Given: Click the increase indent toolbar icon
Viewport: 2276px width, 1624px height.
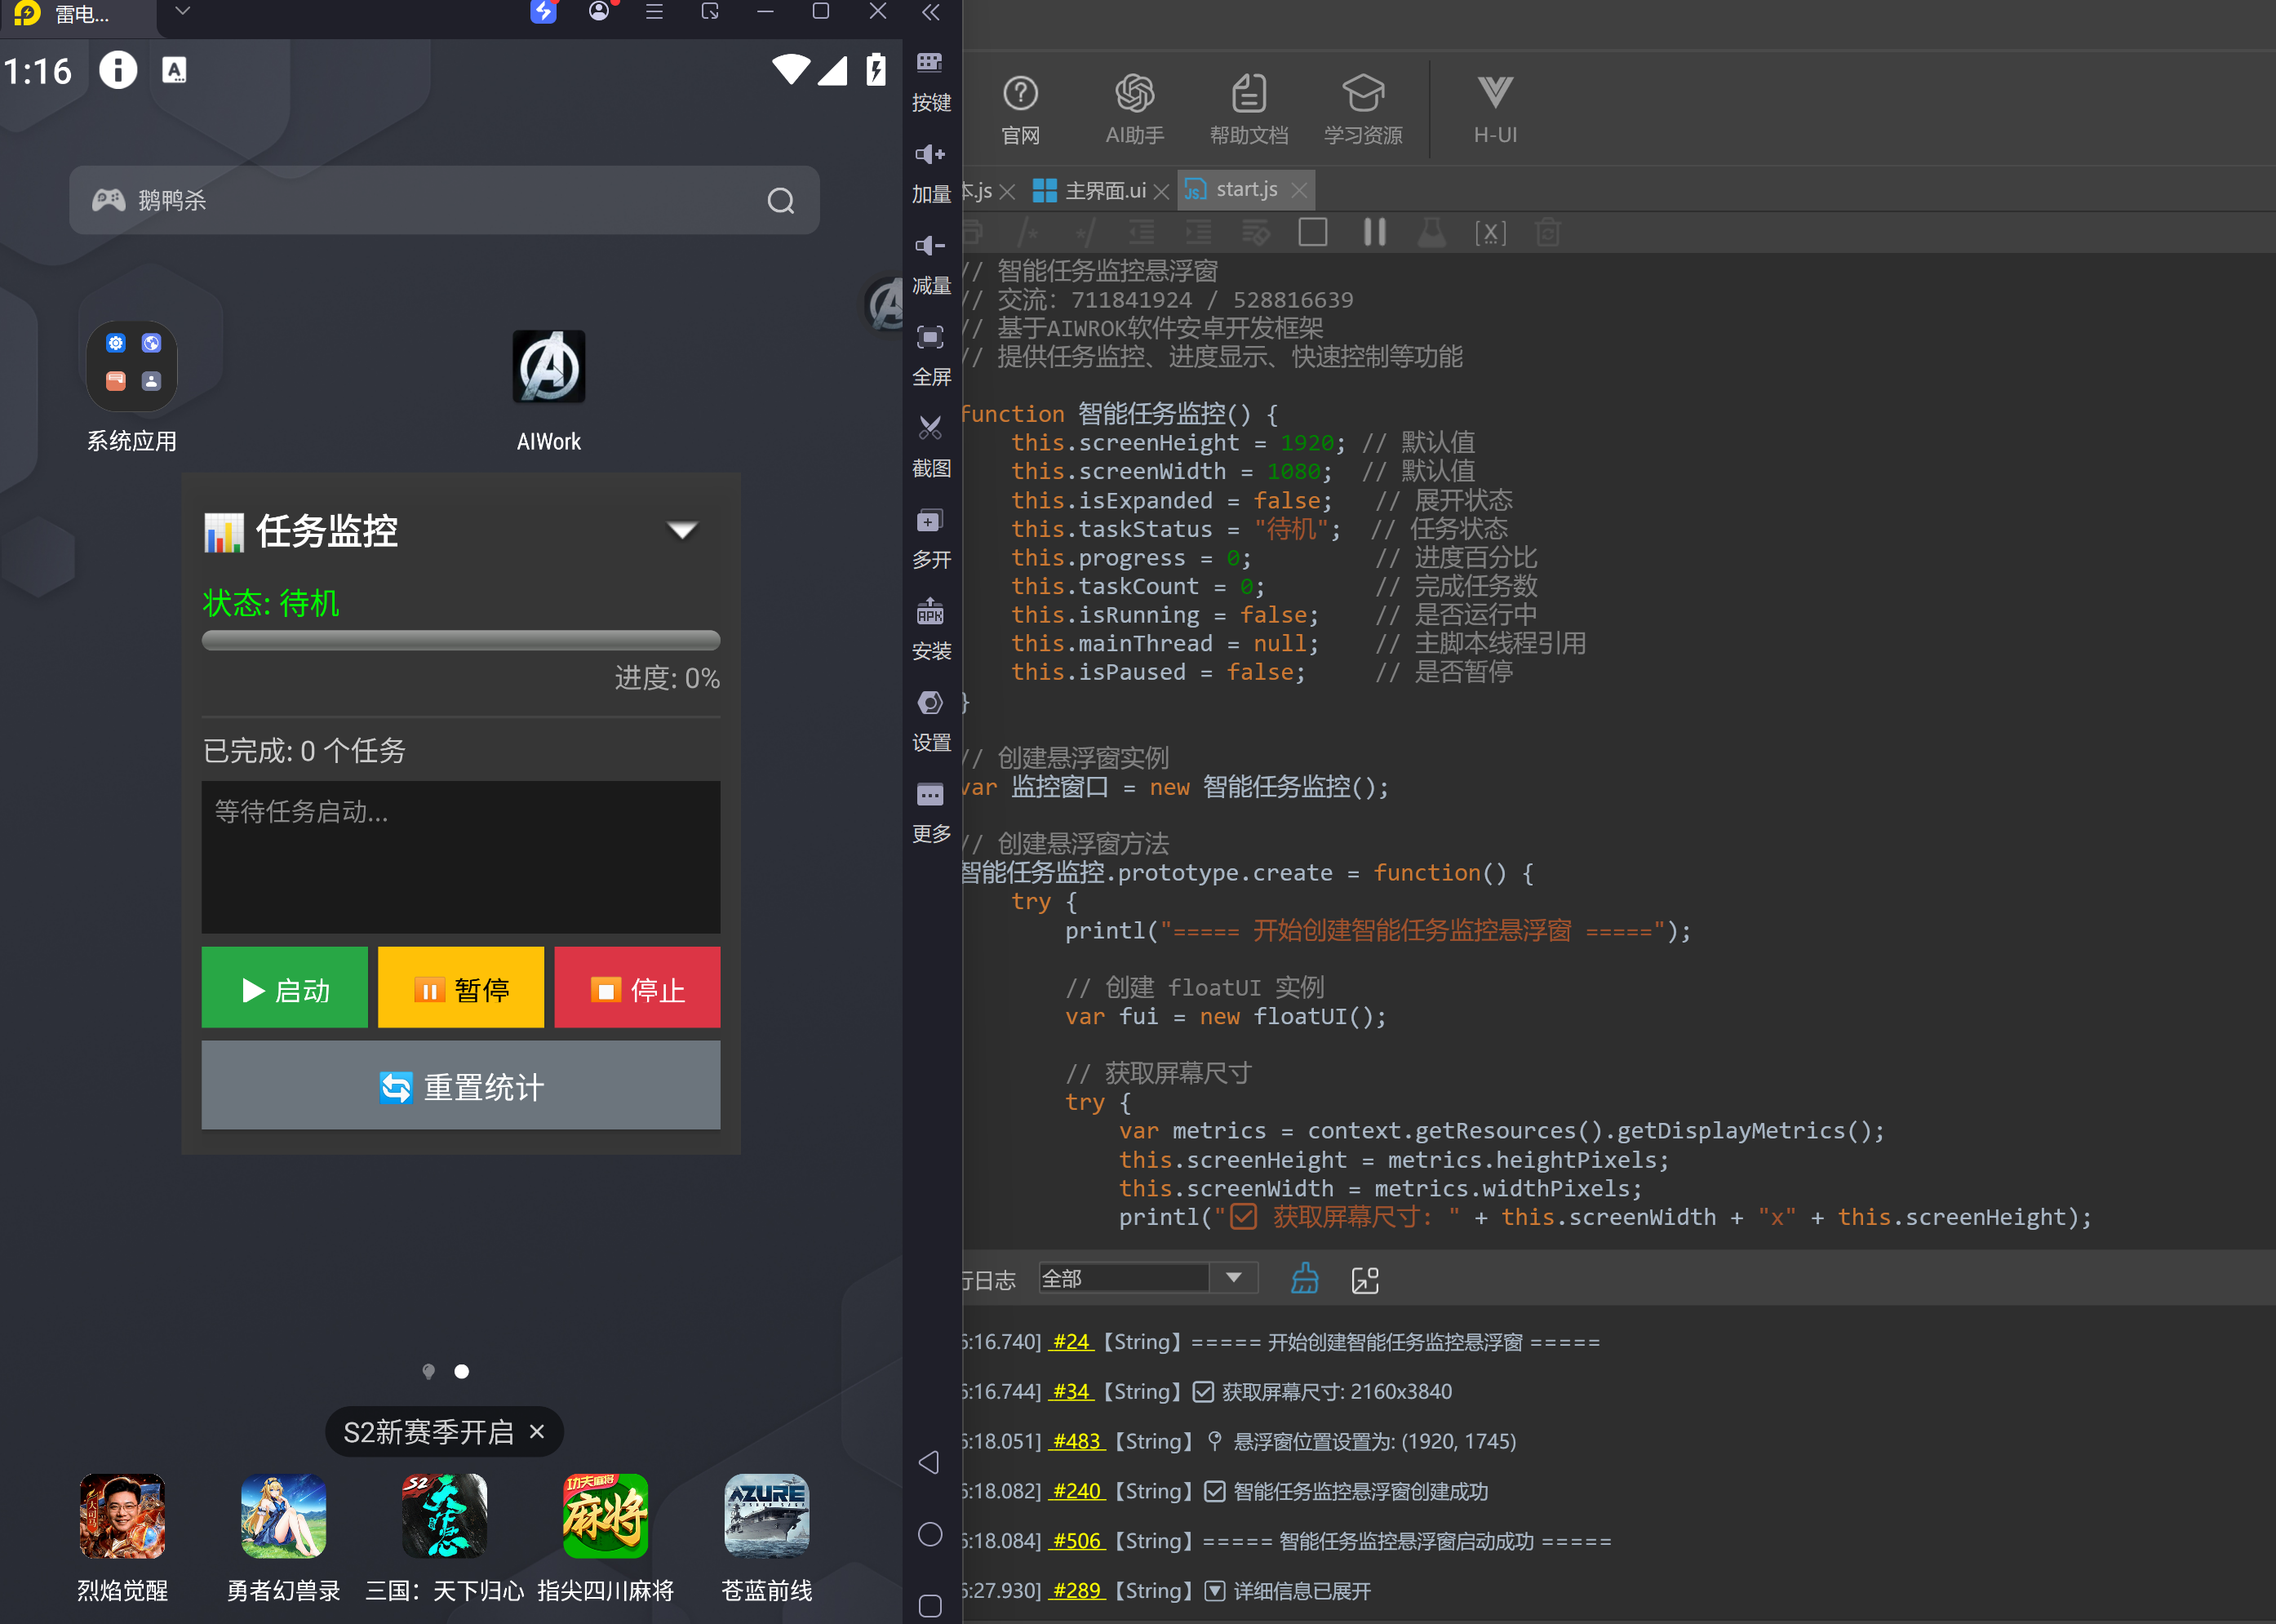Looking at the screenshot, I should click(1198, 232).
